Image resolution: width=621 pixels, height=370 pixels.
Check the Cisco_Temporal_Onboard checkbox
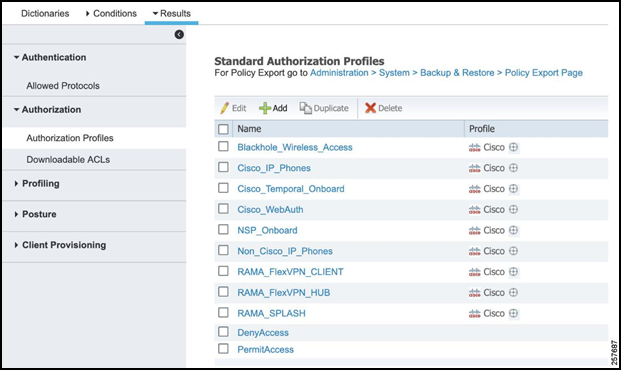(x=223, y=188)
